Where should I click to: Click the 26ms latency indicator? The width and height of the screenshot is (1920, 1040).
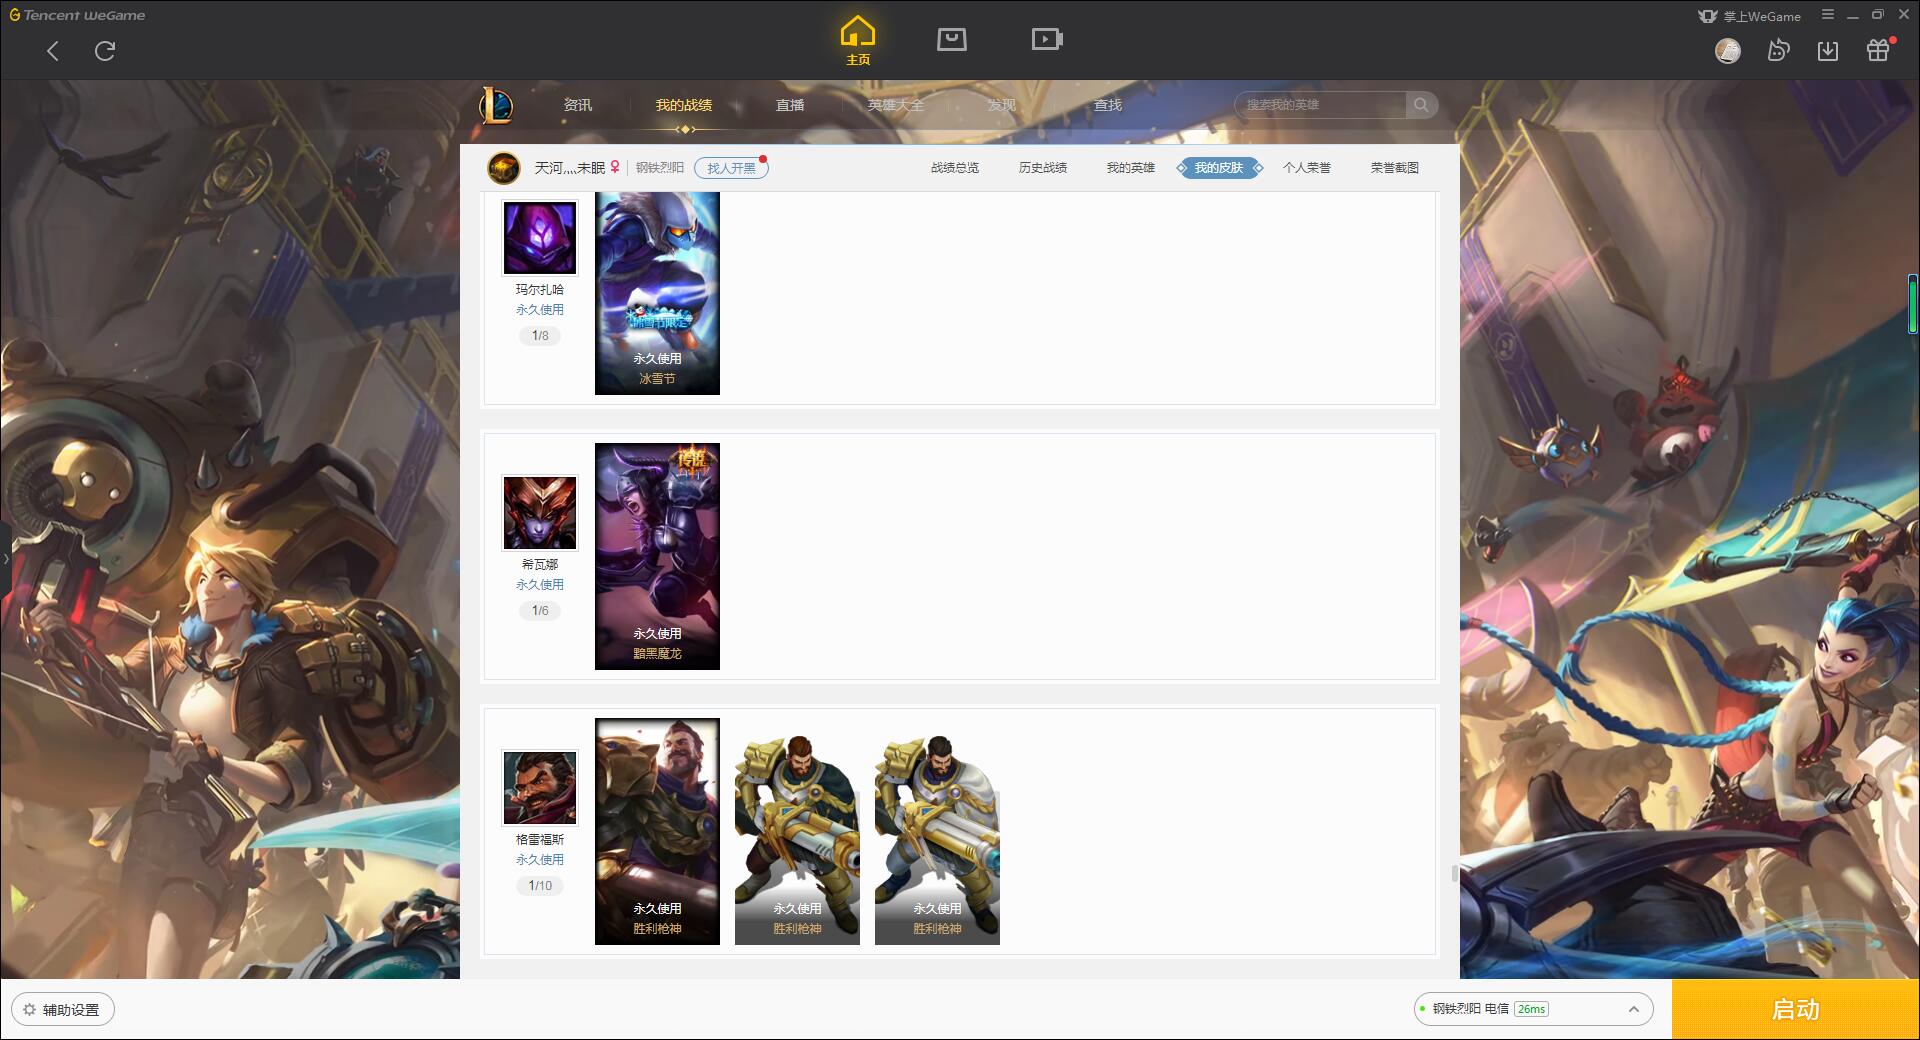1531,1009
